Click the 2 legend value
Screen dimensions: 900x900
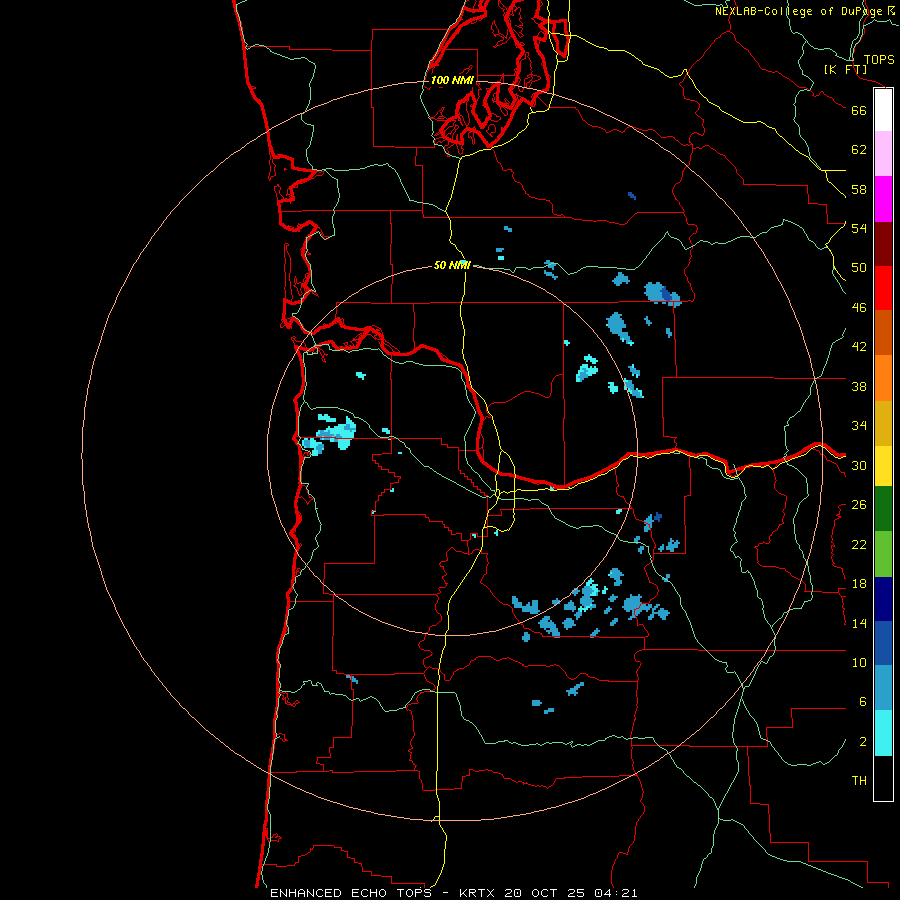click(863, 742)
